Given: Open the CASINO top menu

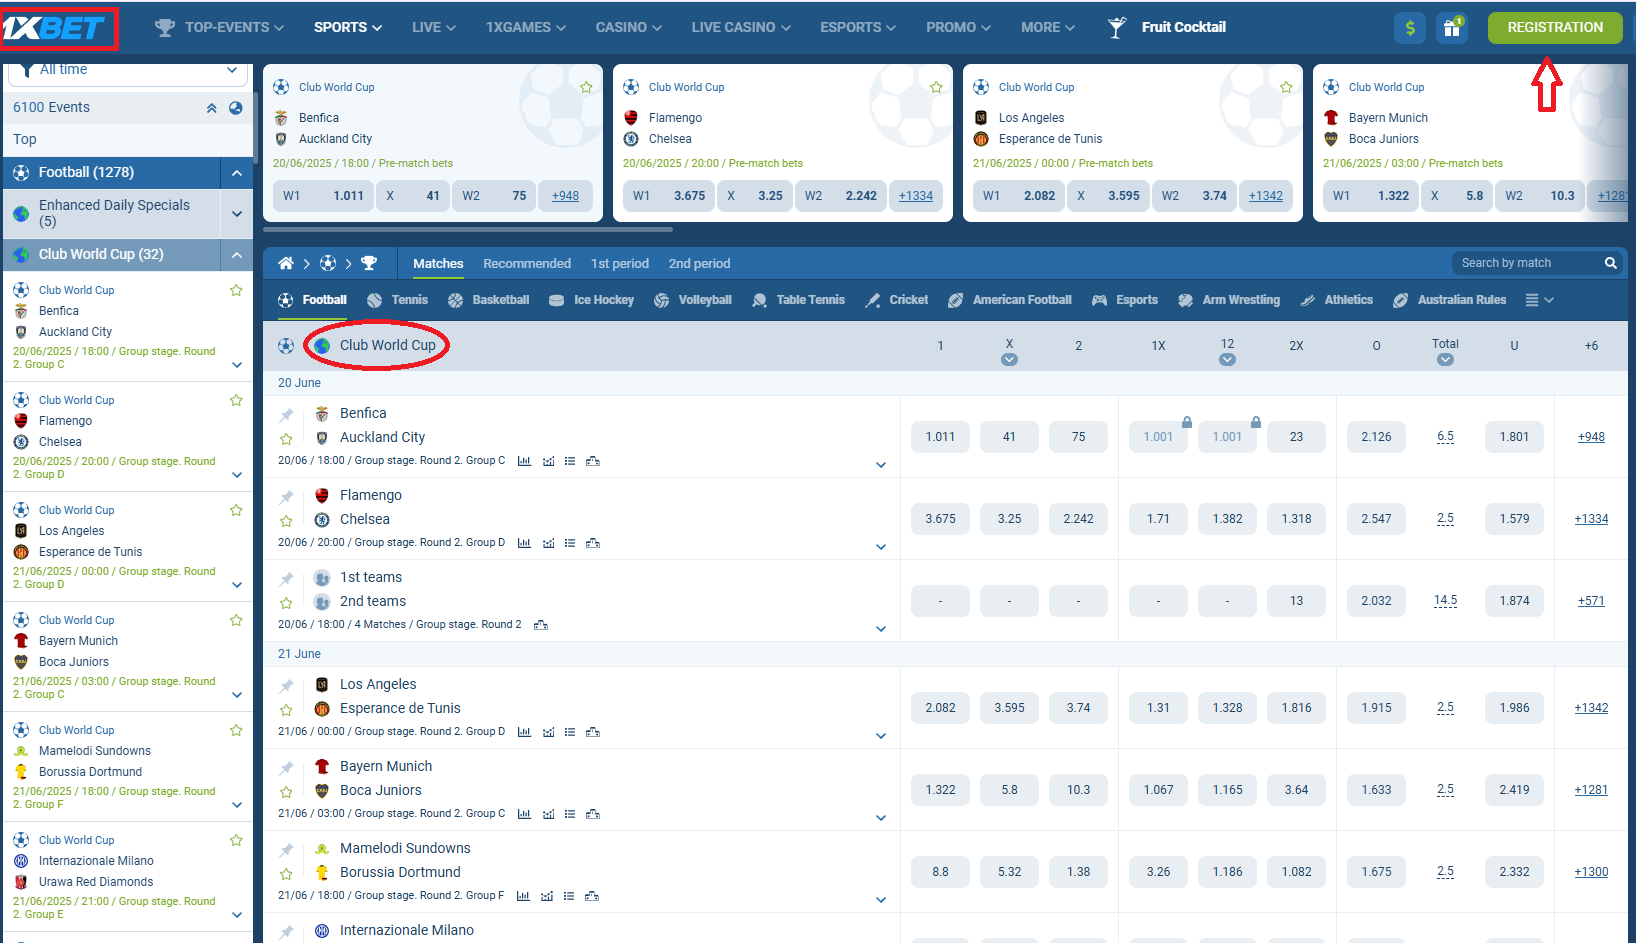Looking at the screenshot, I should coord(628,27).
